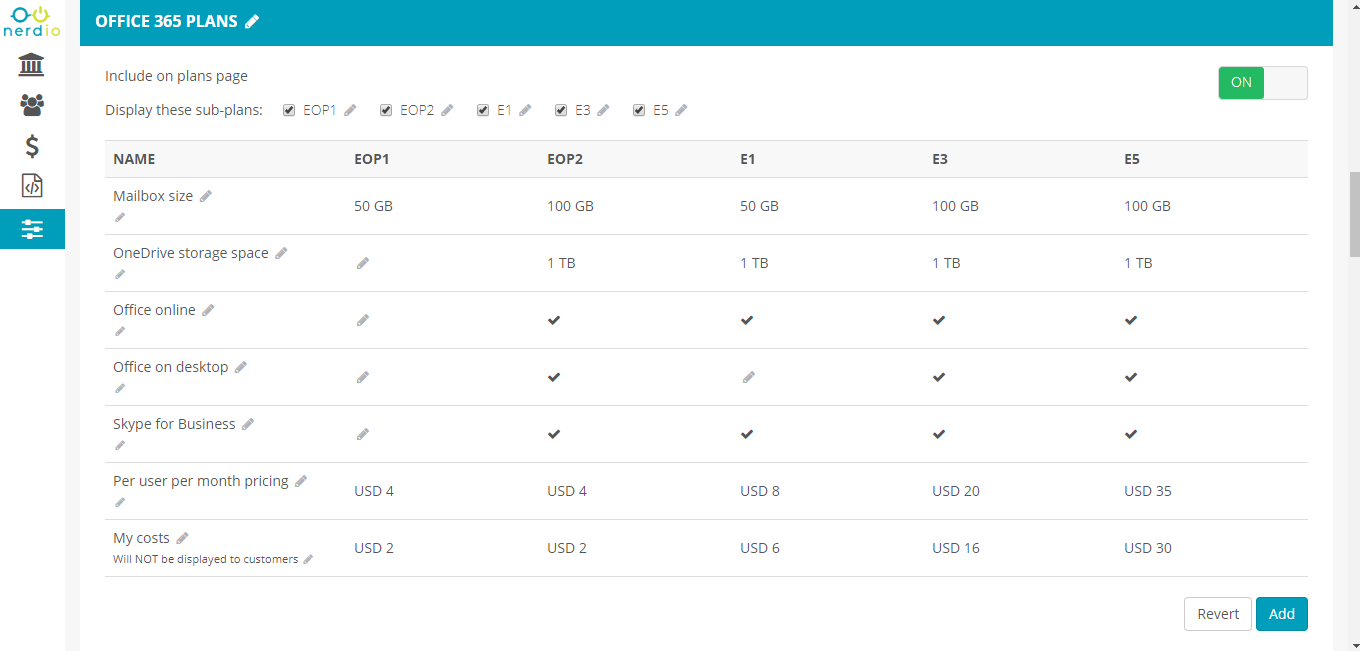Edit the Mailbox size label pencil
The image size is (1360, 651).
pyautogui.click(x=206, y=197)
